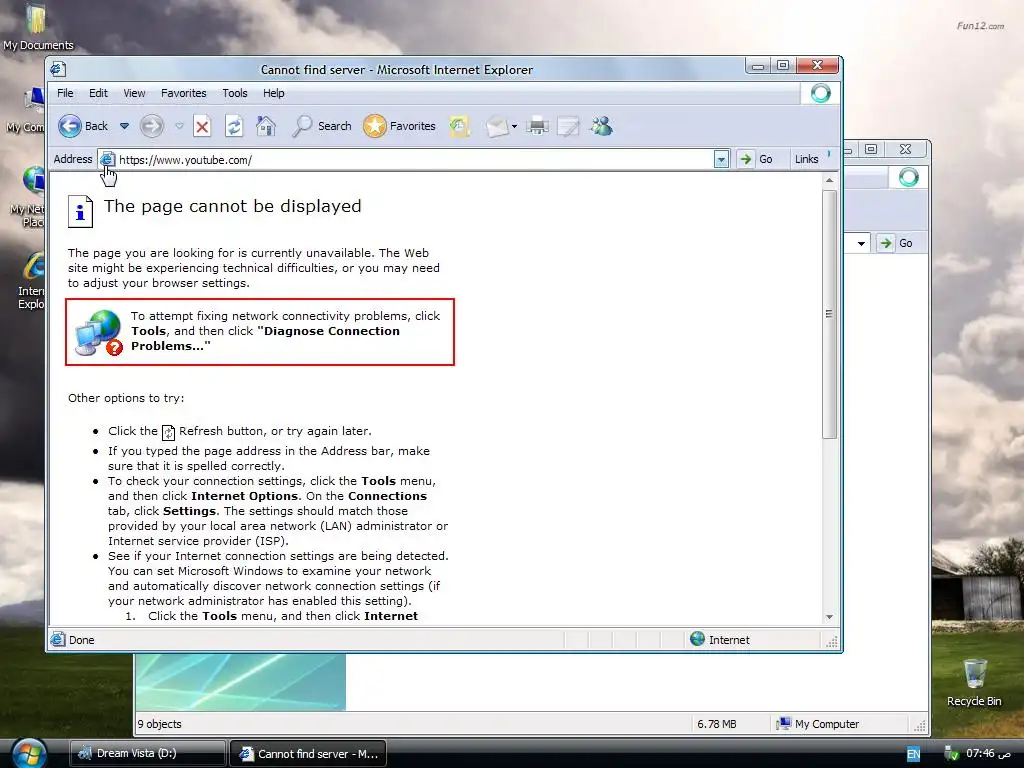The image size is (1024, 768).
Task: Open the File menu
Action: tap(65, 93)
